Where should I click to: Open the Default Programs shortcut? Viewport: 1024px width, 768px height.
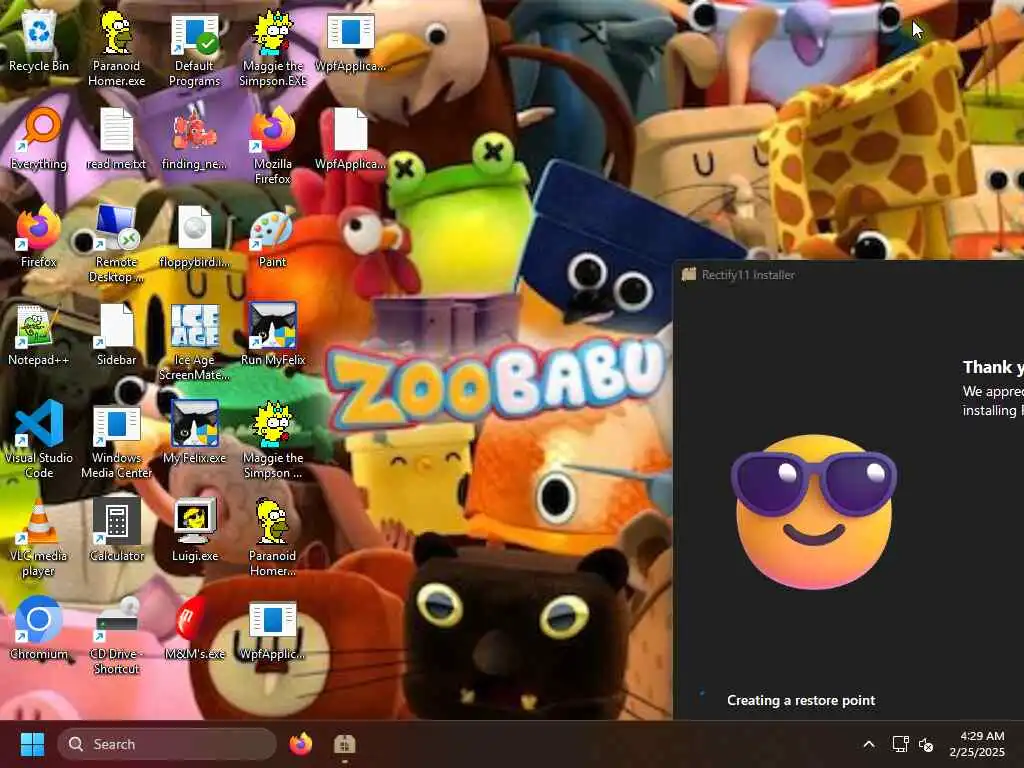pyautogui.click(x=194, y=50)
